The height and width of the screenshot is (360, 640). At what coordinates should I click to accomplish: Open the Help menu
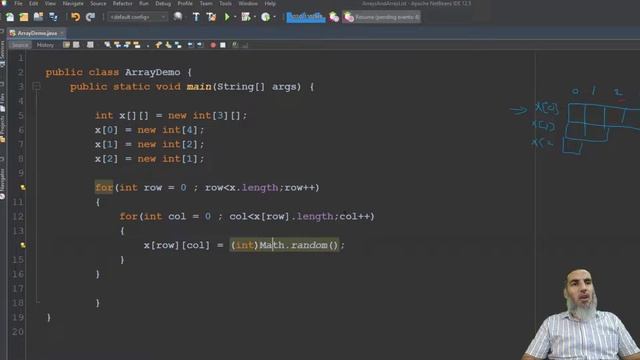(270, 3)
